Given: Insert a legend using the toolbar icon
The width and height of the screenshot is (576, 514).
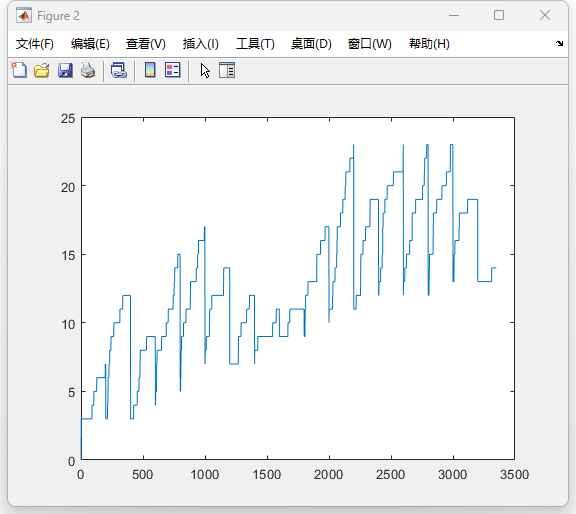Looking at the screenshot, I should click(173, 70).
